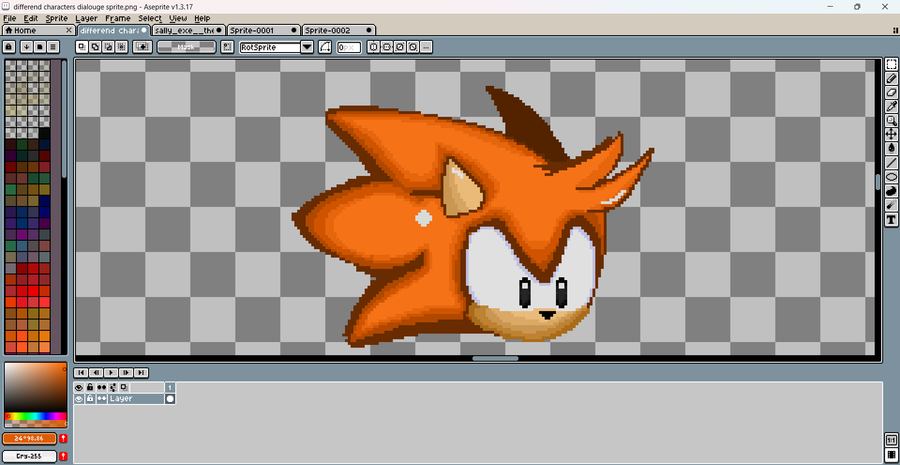Viewport: 900px width, 465px height.
Task: Click the Replace selection mode icon
Action: click(82, 47)
